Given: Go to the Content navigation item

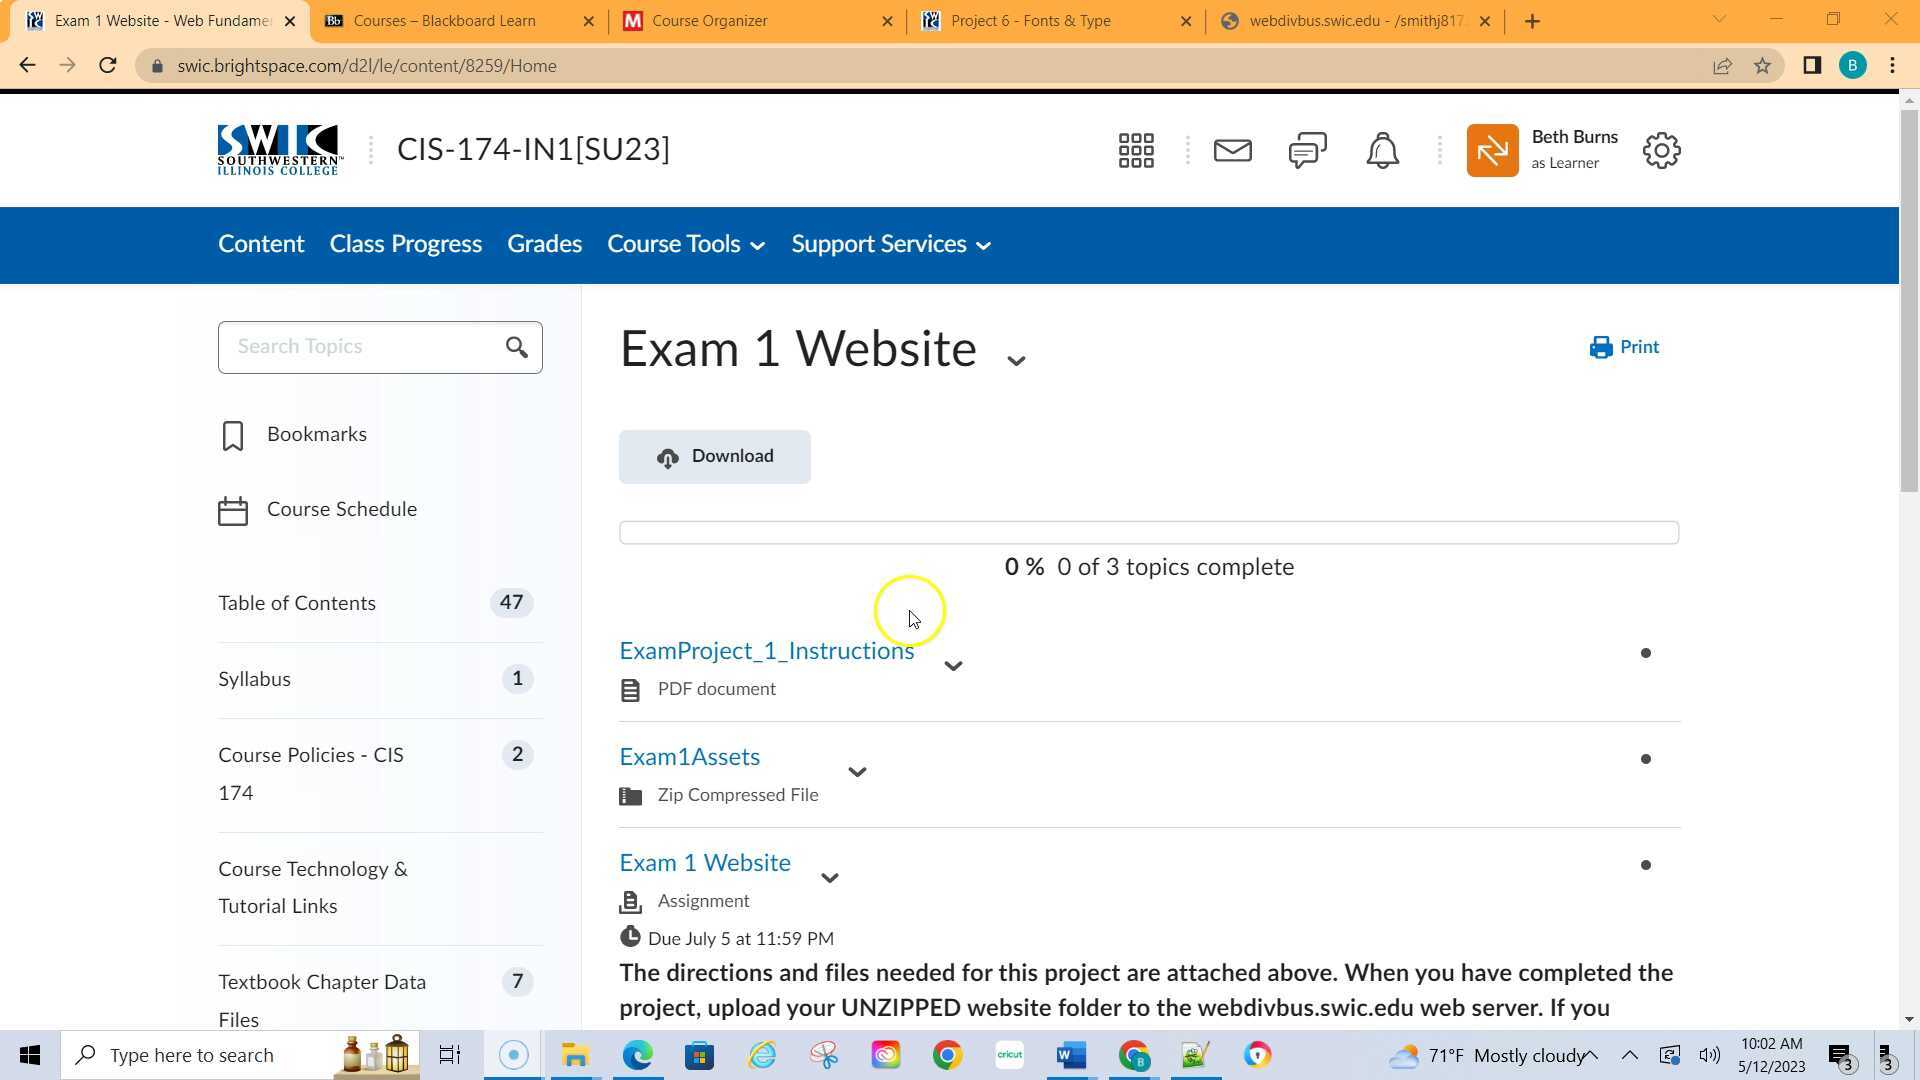Looking at the screenshot, I should coord(261,244).
